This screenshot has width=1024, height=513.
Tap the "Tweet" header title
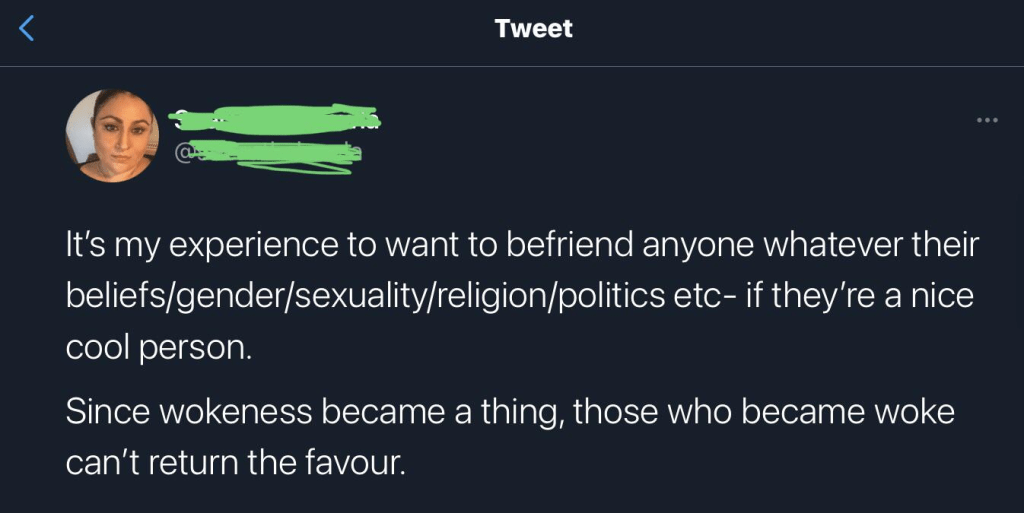[x=533, y=29]
